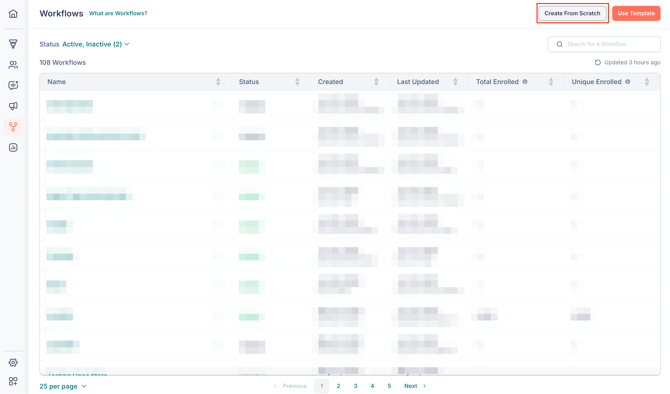
Task: Click the Previous pagination button
Action: (x=290, y=386)
